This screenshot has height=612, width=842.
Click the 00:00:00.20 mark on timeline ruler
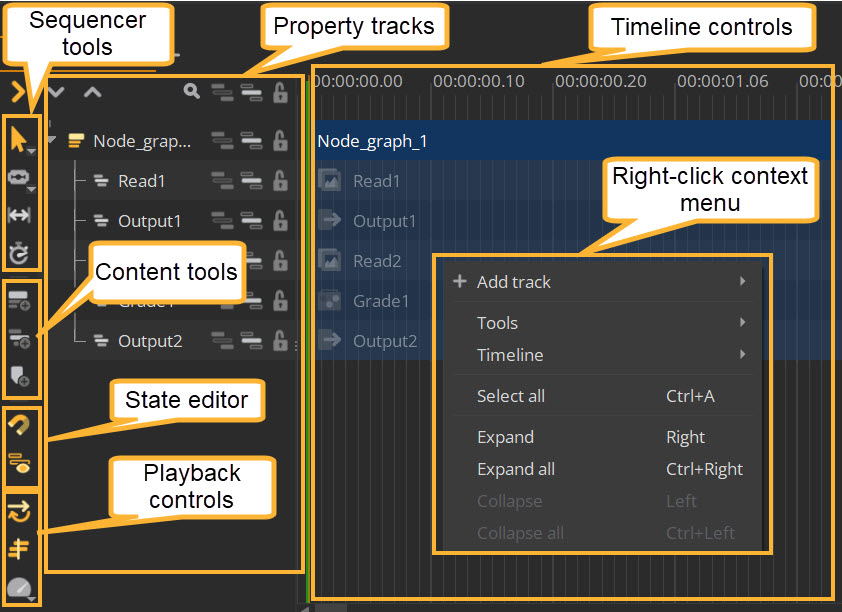(x=600, y=82)
